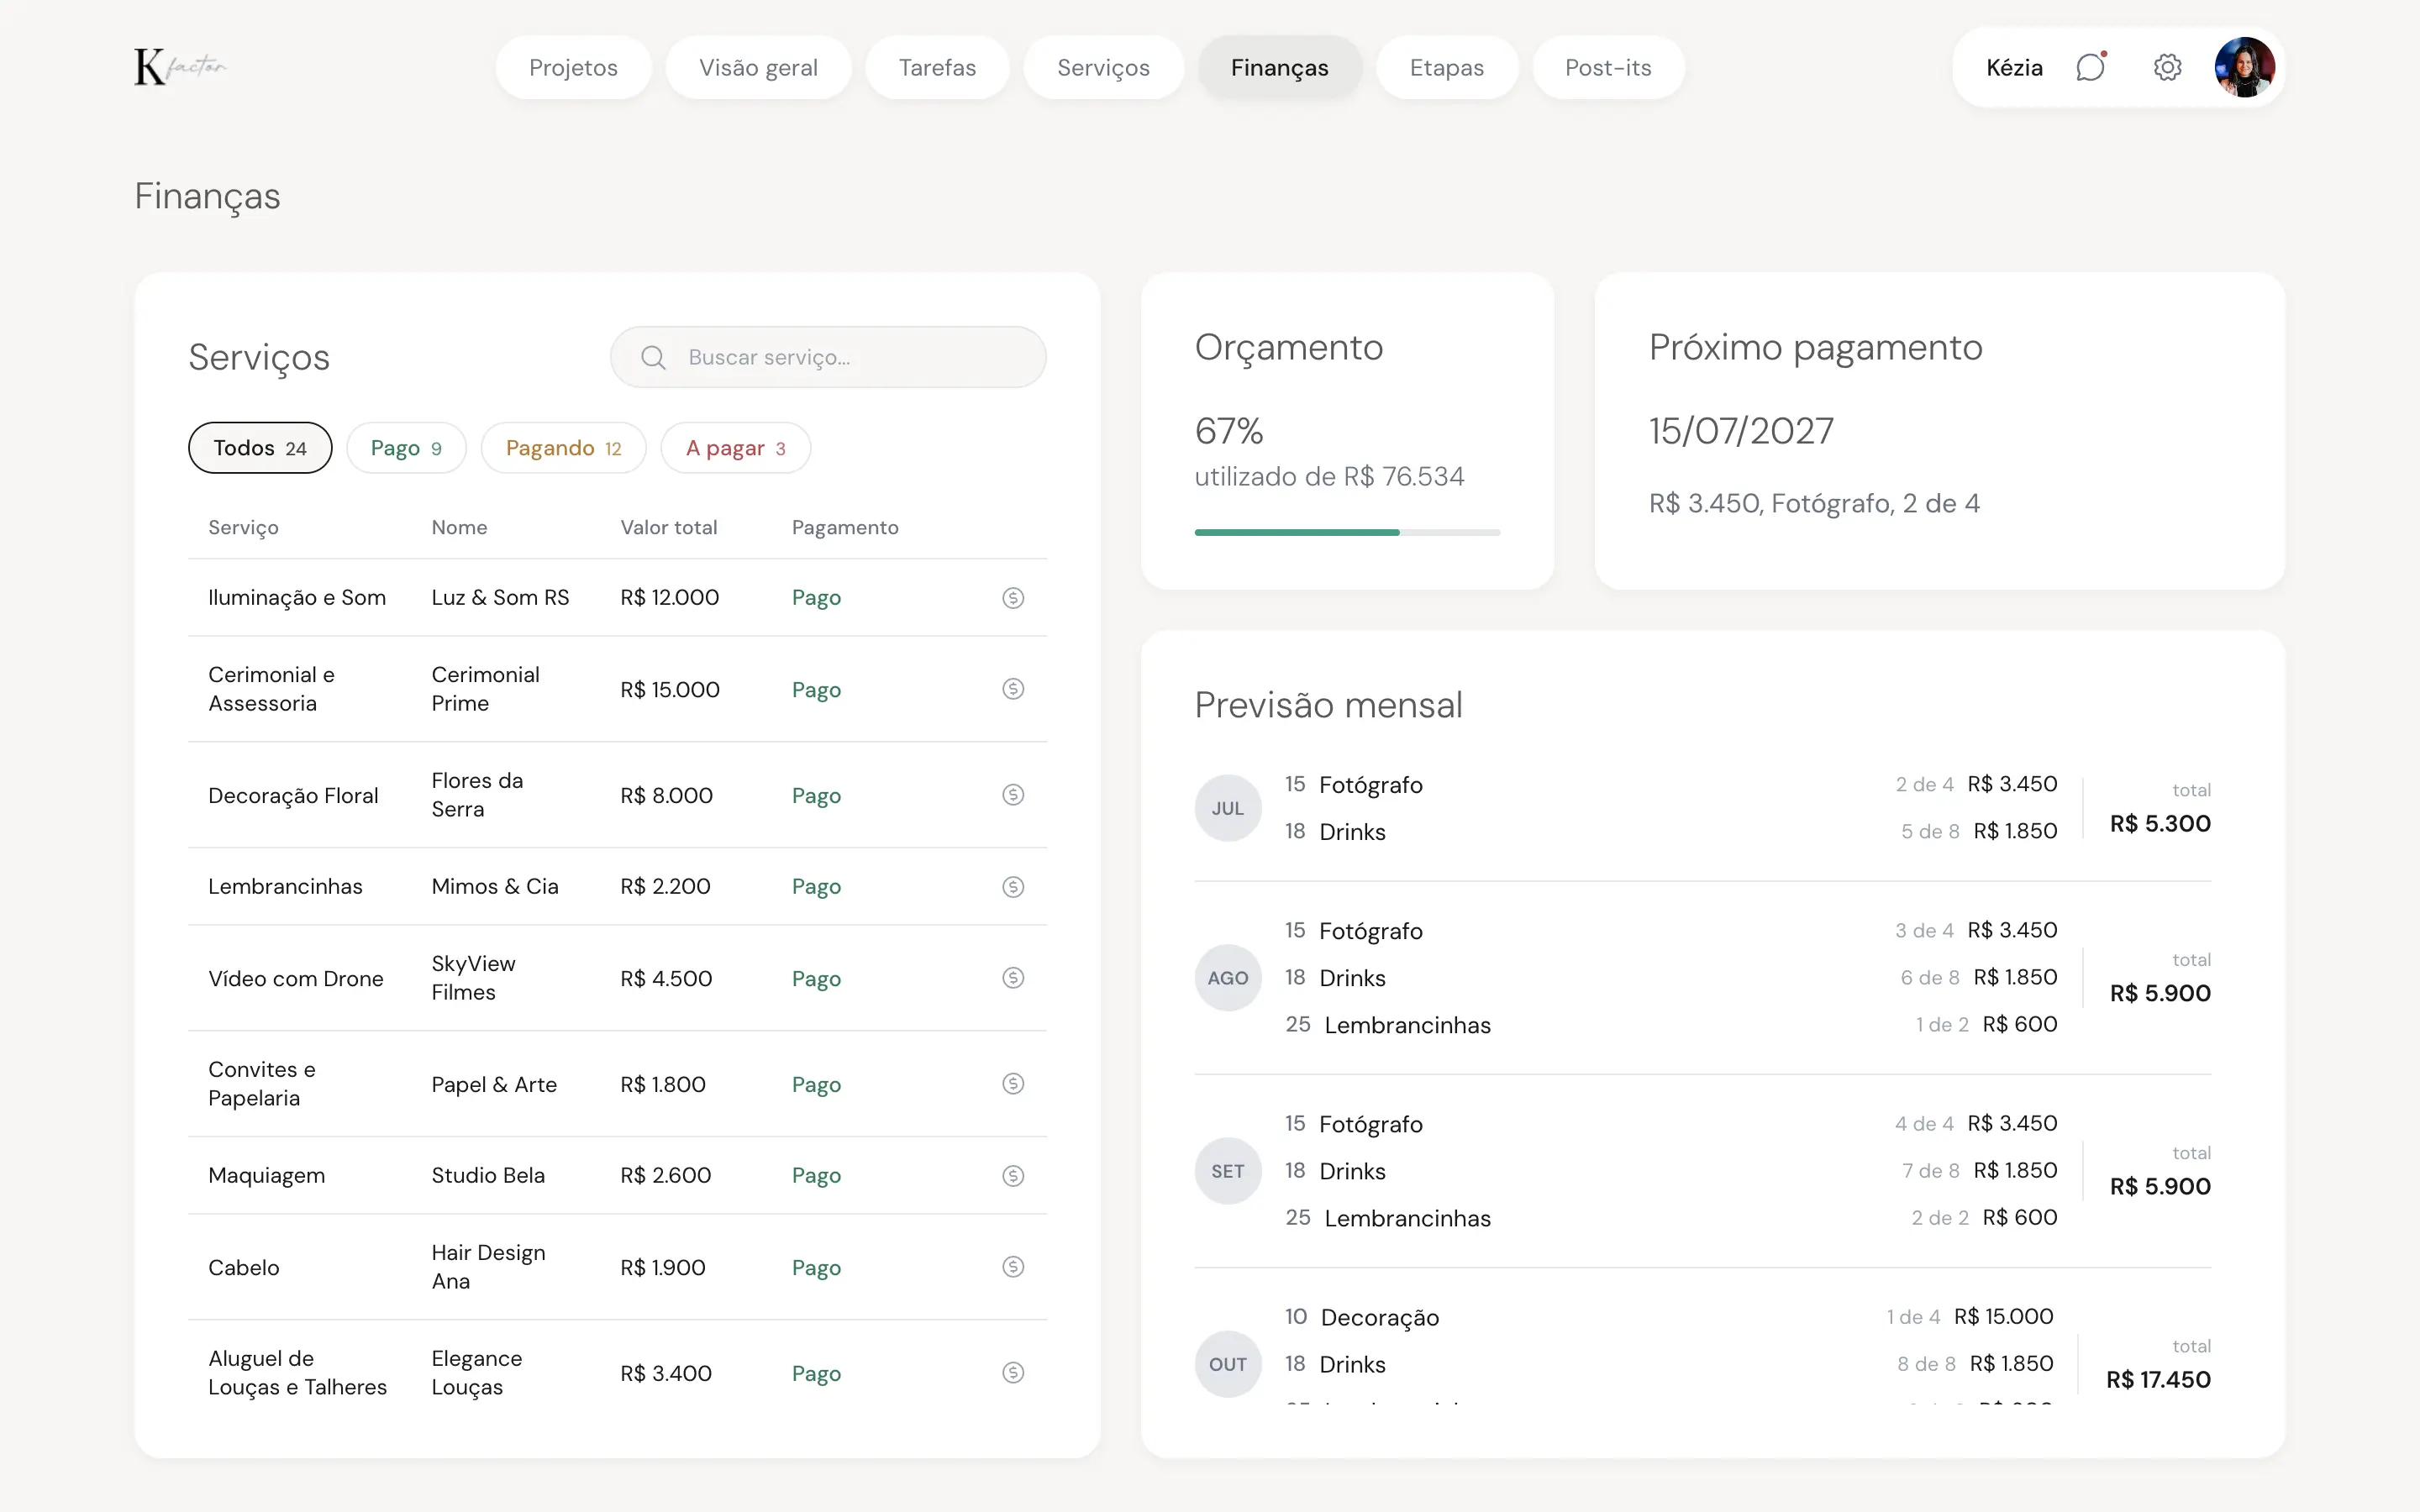Click payment icon for Maquiagem row

1013,1176
